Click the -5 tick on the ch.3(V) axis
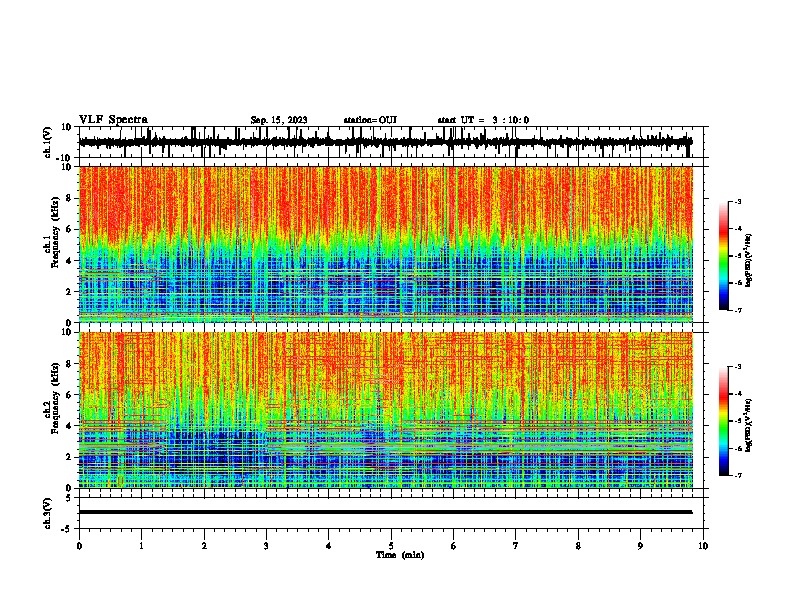 click(68, 529)
